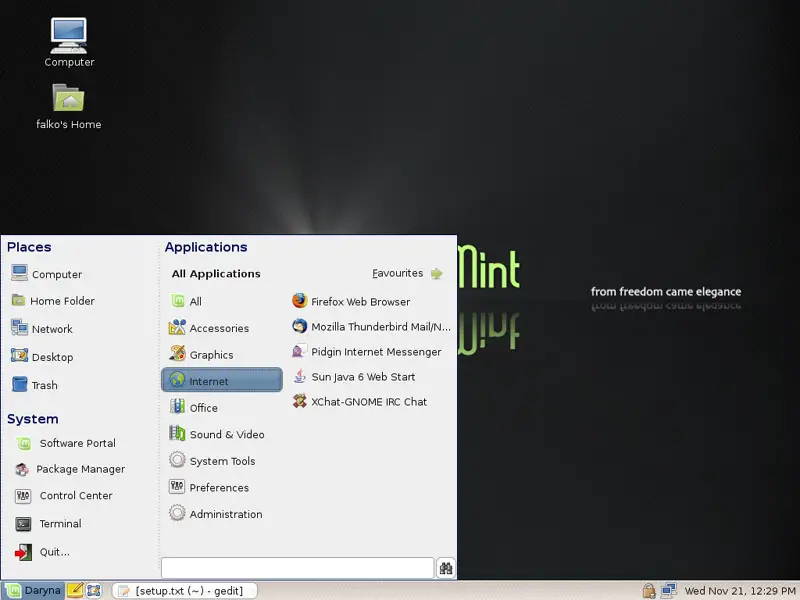The image size is (800, 600).
Task: Switch to Favourites view
Action: (x=407, y=273)
